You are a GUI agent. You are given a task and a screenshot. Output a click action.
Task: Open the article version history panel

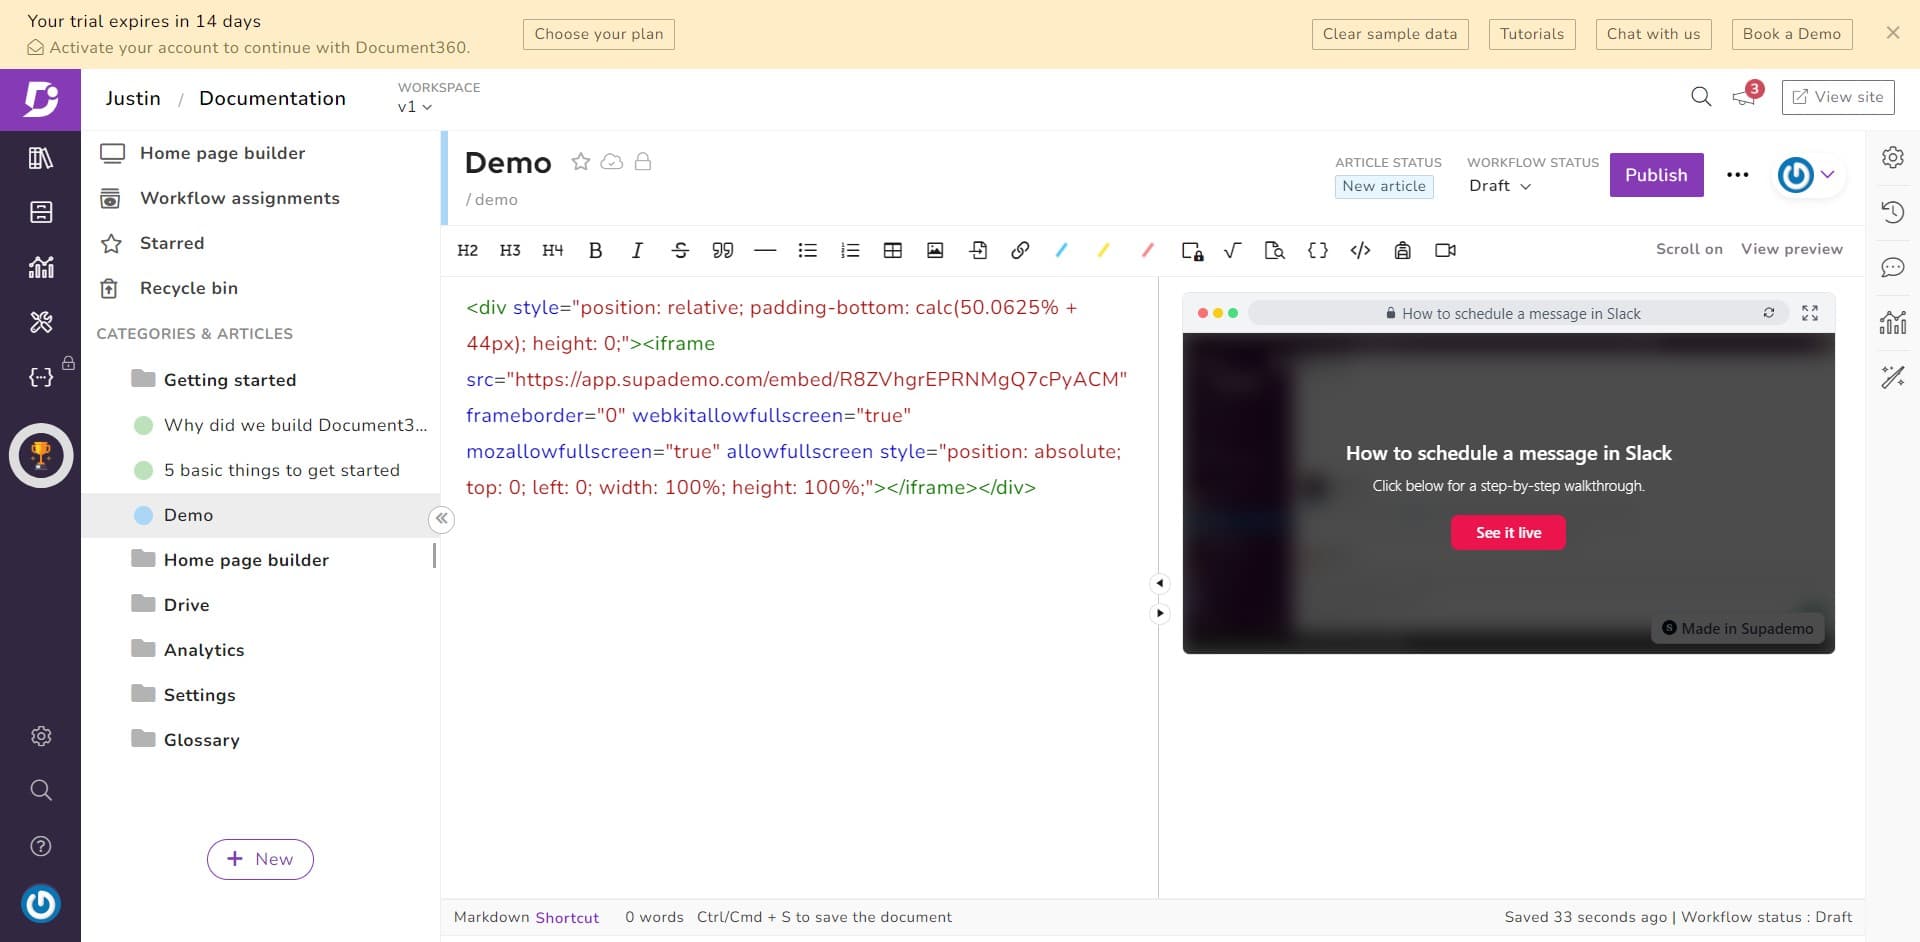click(x=1894, y=211)
